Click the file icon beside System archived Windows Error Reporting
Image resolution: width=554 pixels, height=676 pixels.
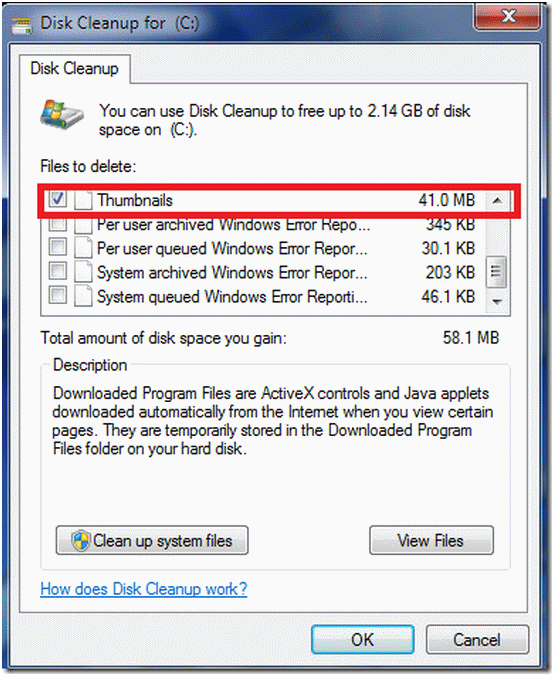83,272
